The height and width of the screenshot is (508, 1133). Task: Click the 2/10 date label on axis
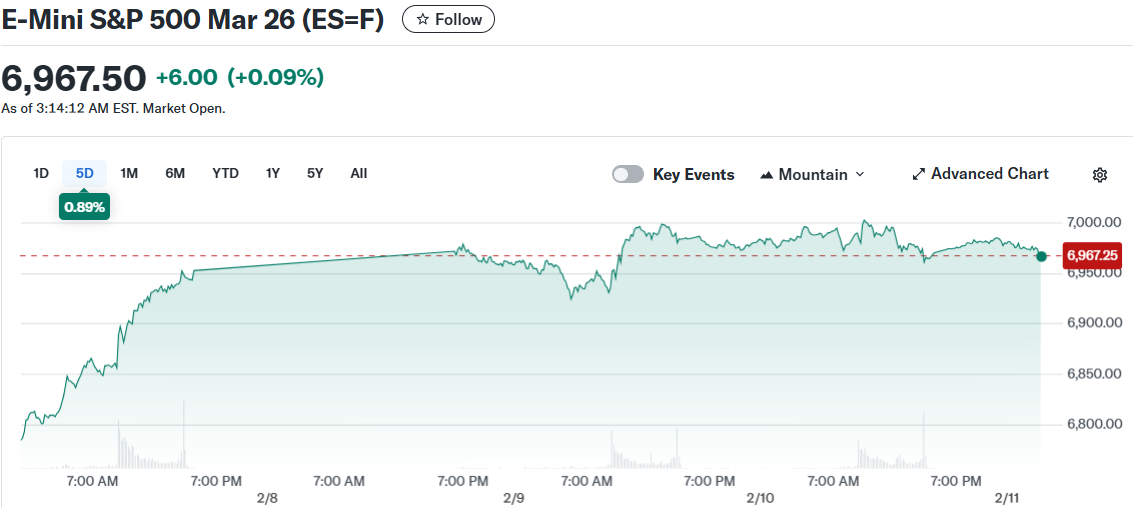click(x=760, y=498)
